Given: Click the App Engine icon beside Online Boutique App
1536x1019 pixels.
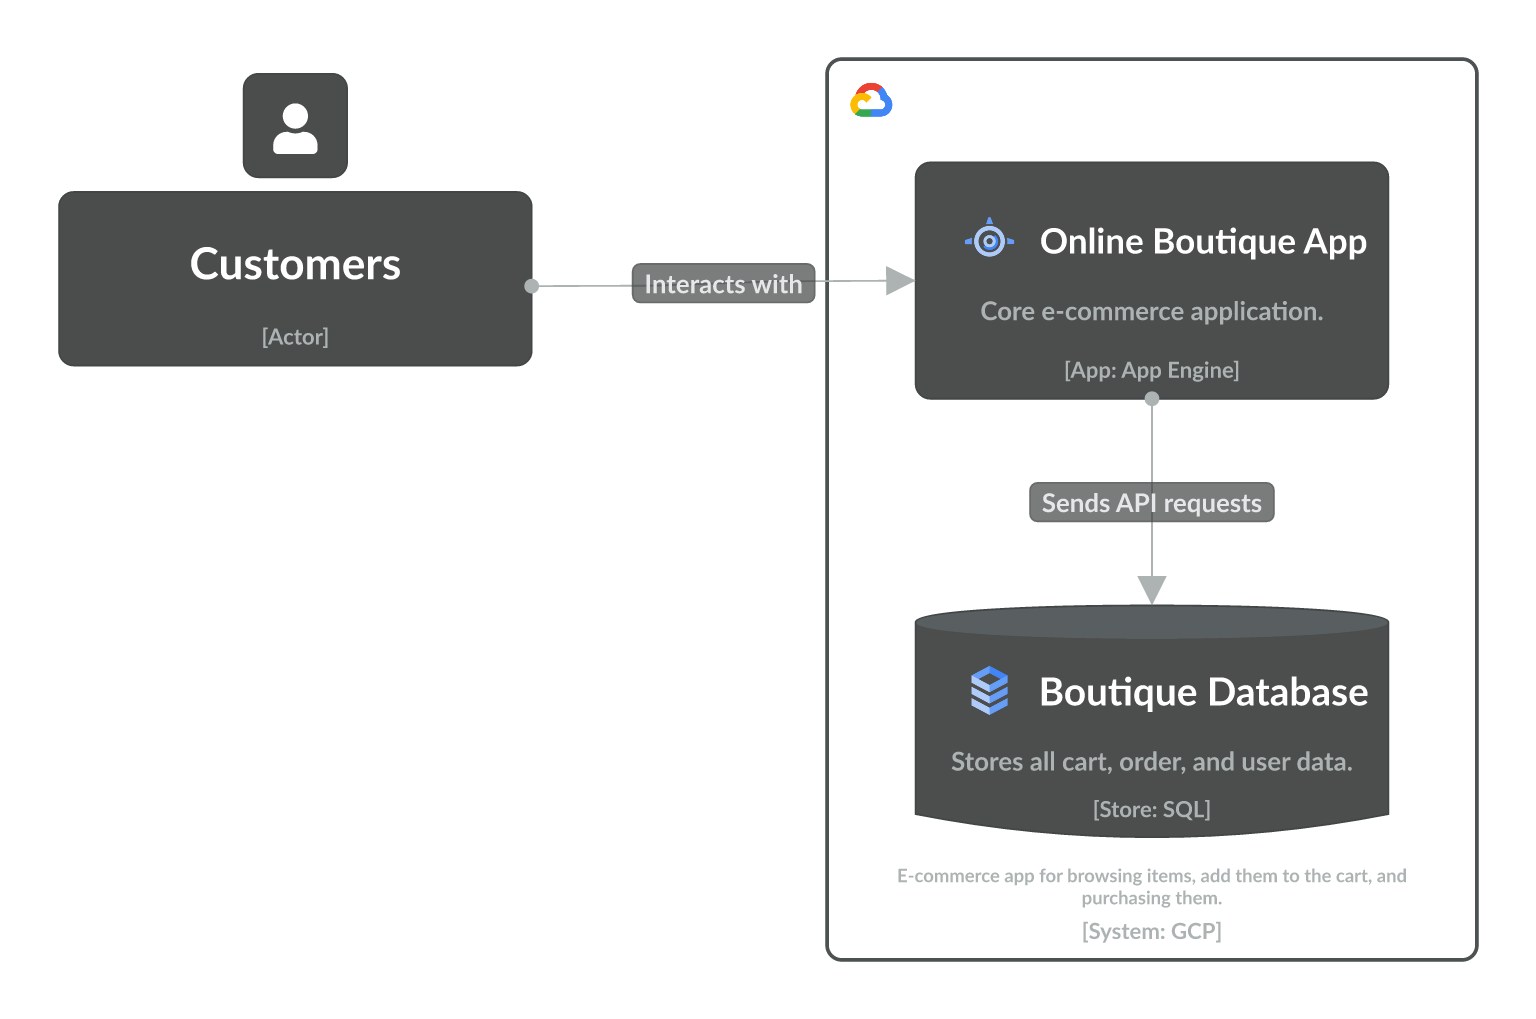Looking at the screenshot, I should (989, 239).
